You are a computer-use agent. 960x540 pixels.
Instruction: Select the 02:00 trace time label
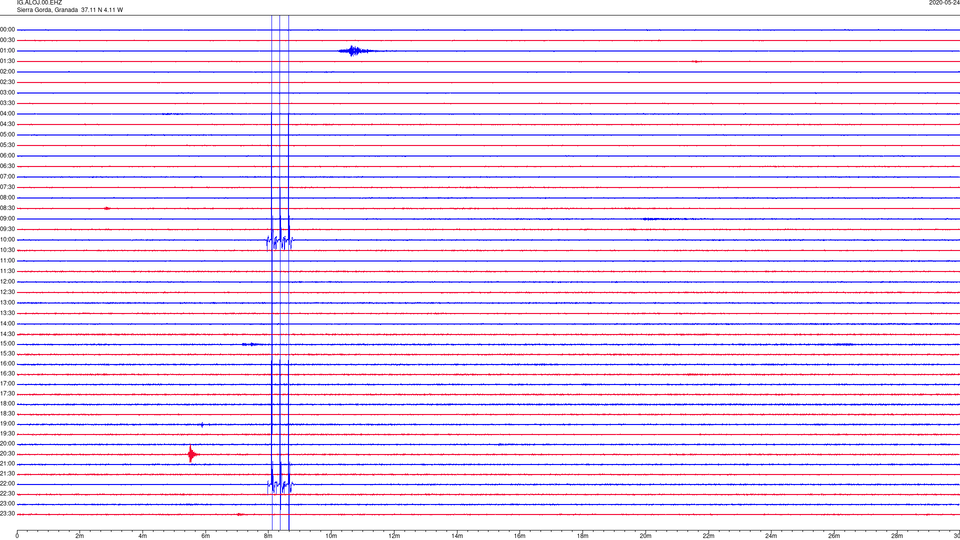8,72
